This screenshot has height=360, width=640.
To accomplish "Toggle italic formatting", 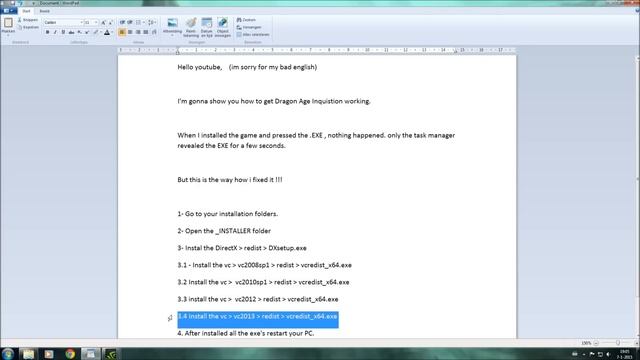I will point(55,32).
